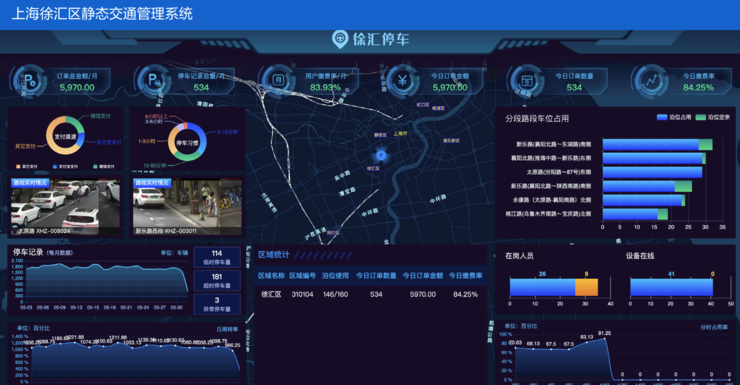The height and width of the screenshot is (385, 740).
Task: Click the 上海徐汇区静态交通管理系统 header title
Action: 102,14
